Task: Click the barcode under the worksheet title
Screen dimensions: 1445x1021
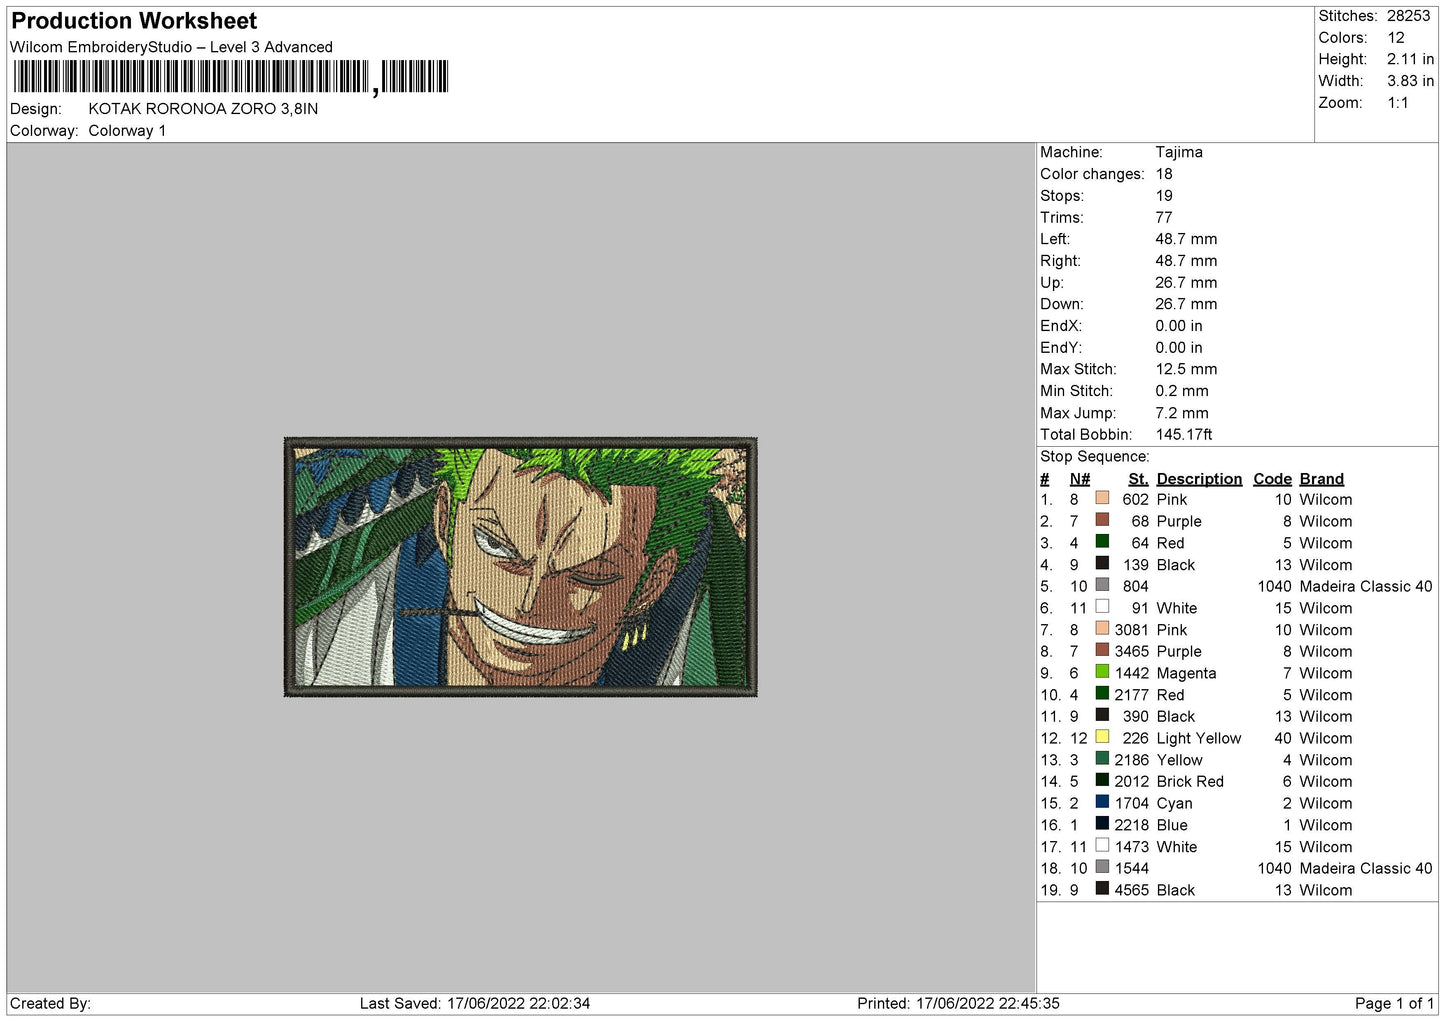Action: point(230,77)
